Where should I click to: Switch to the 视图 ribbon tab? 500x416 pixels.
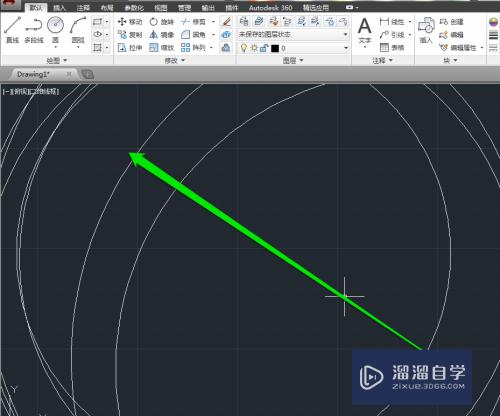(161, 7)
